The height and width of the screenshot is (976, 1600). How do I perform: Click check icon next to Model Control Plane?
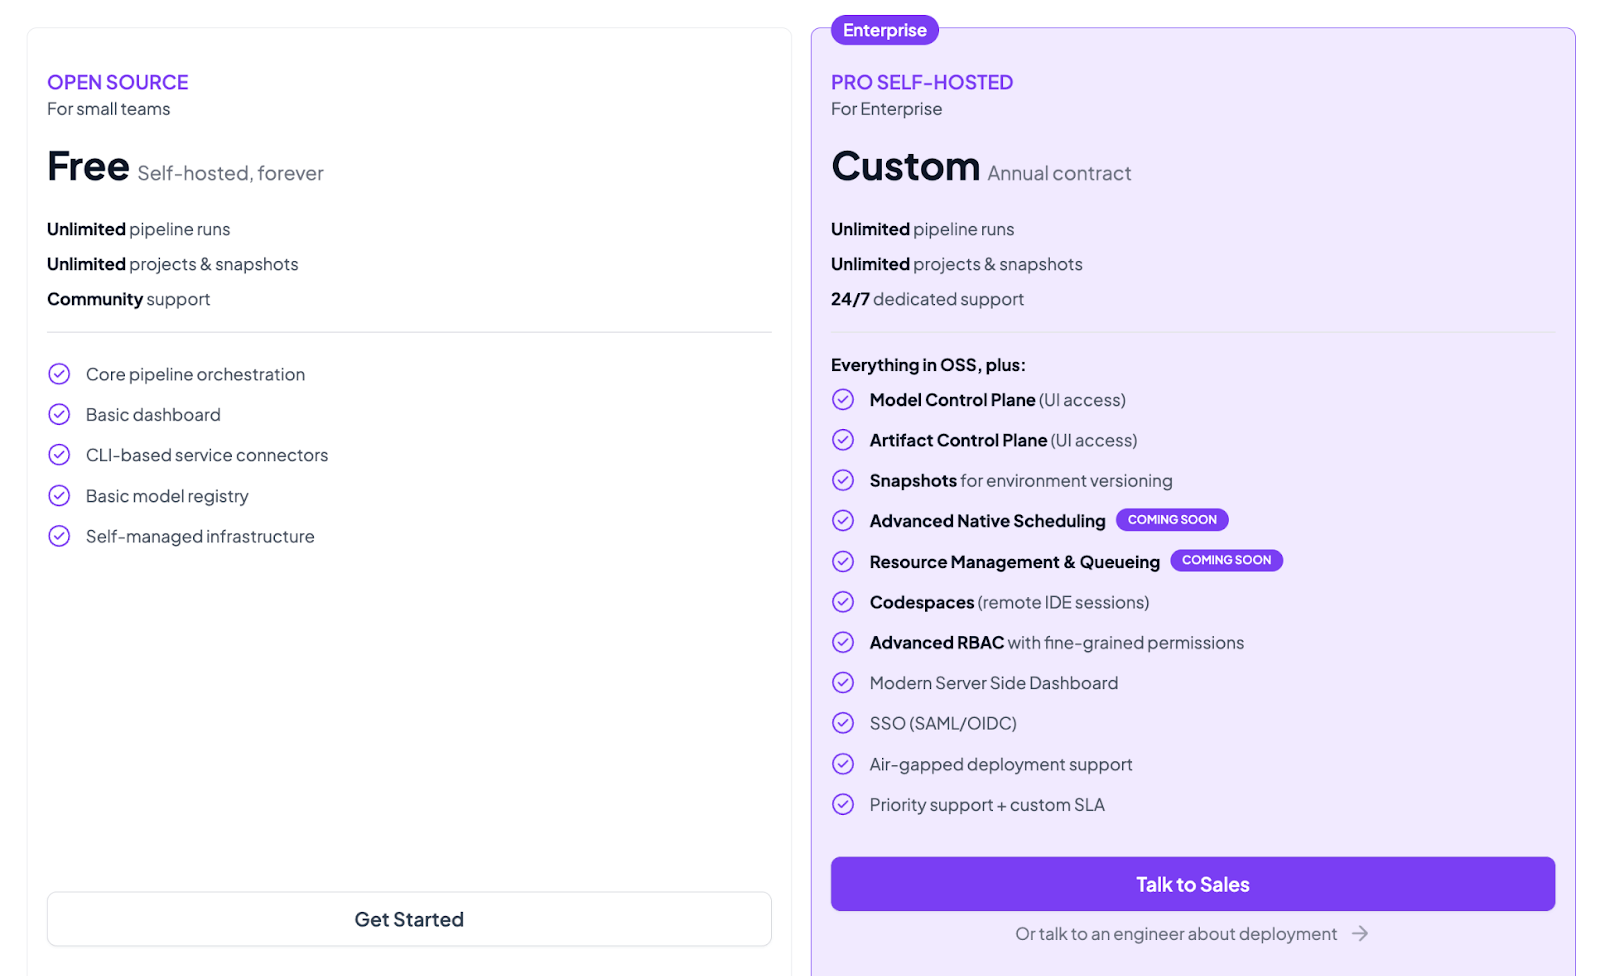[x=843, y=400]
